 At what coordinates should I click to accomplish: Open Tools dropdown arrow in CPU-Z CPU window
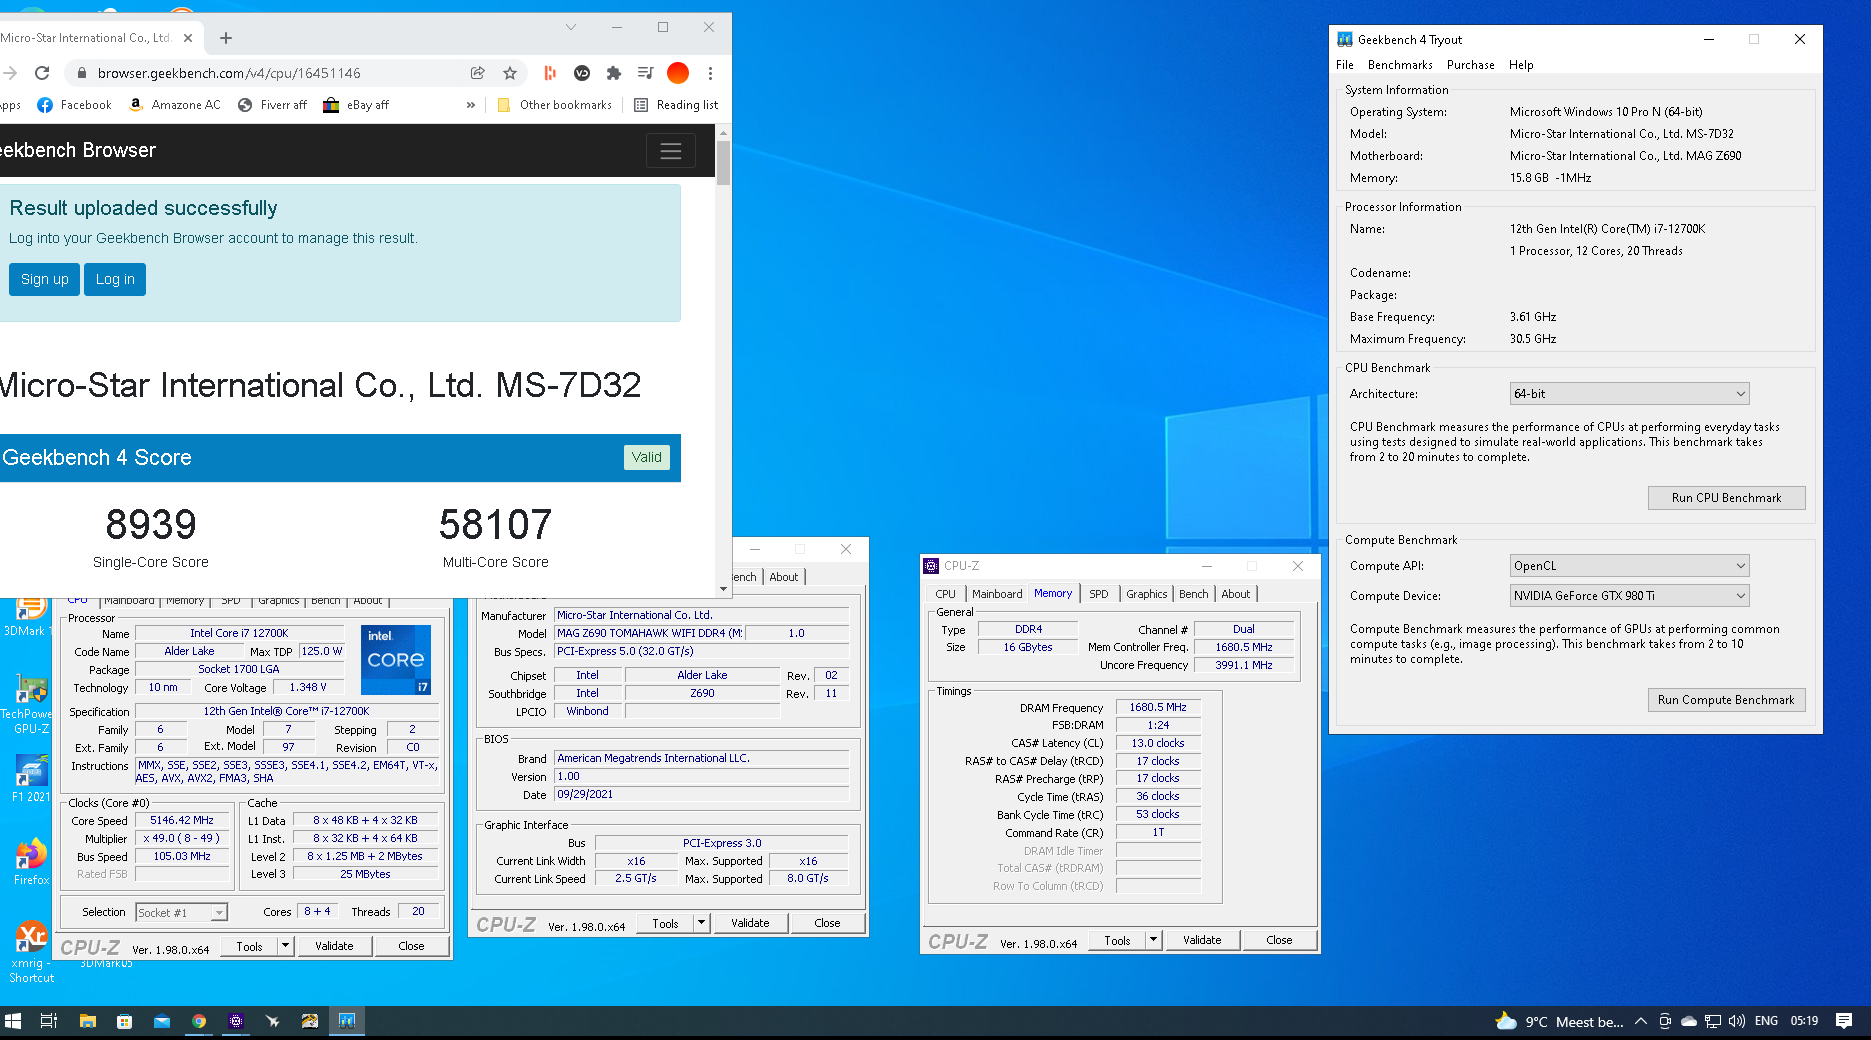(285, 946)
